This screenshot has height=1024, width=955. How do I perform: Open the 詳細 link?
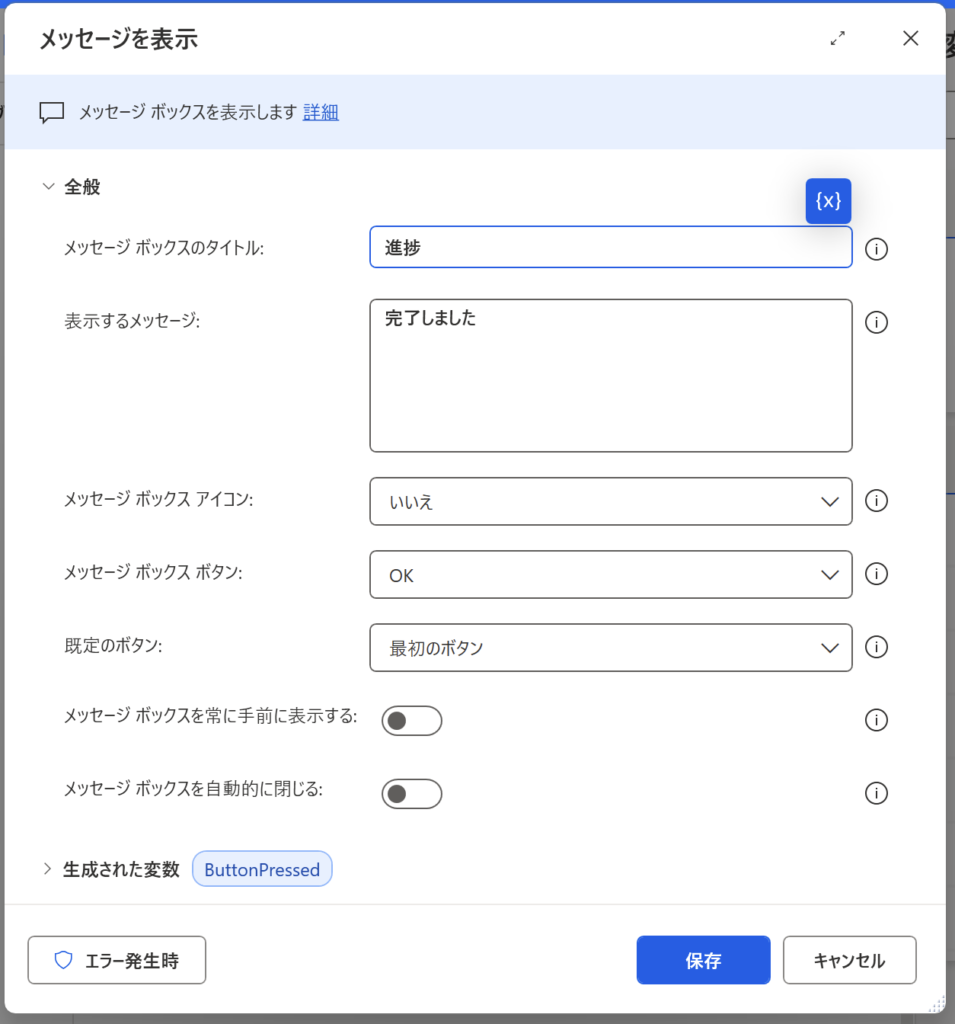(x=321, y=112)
